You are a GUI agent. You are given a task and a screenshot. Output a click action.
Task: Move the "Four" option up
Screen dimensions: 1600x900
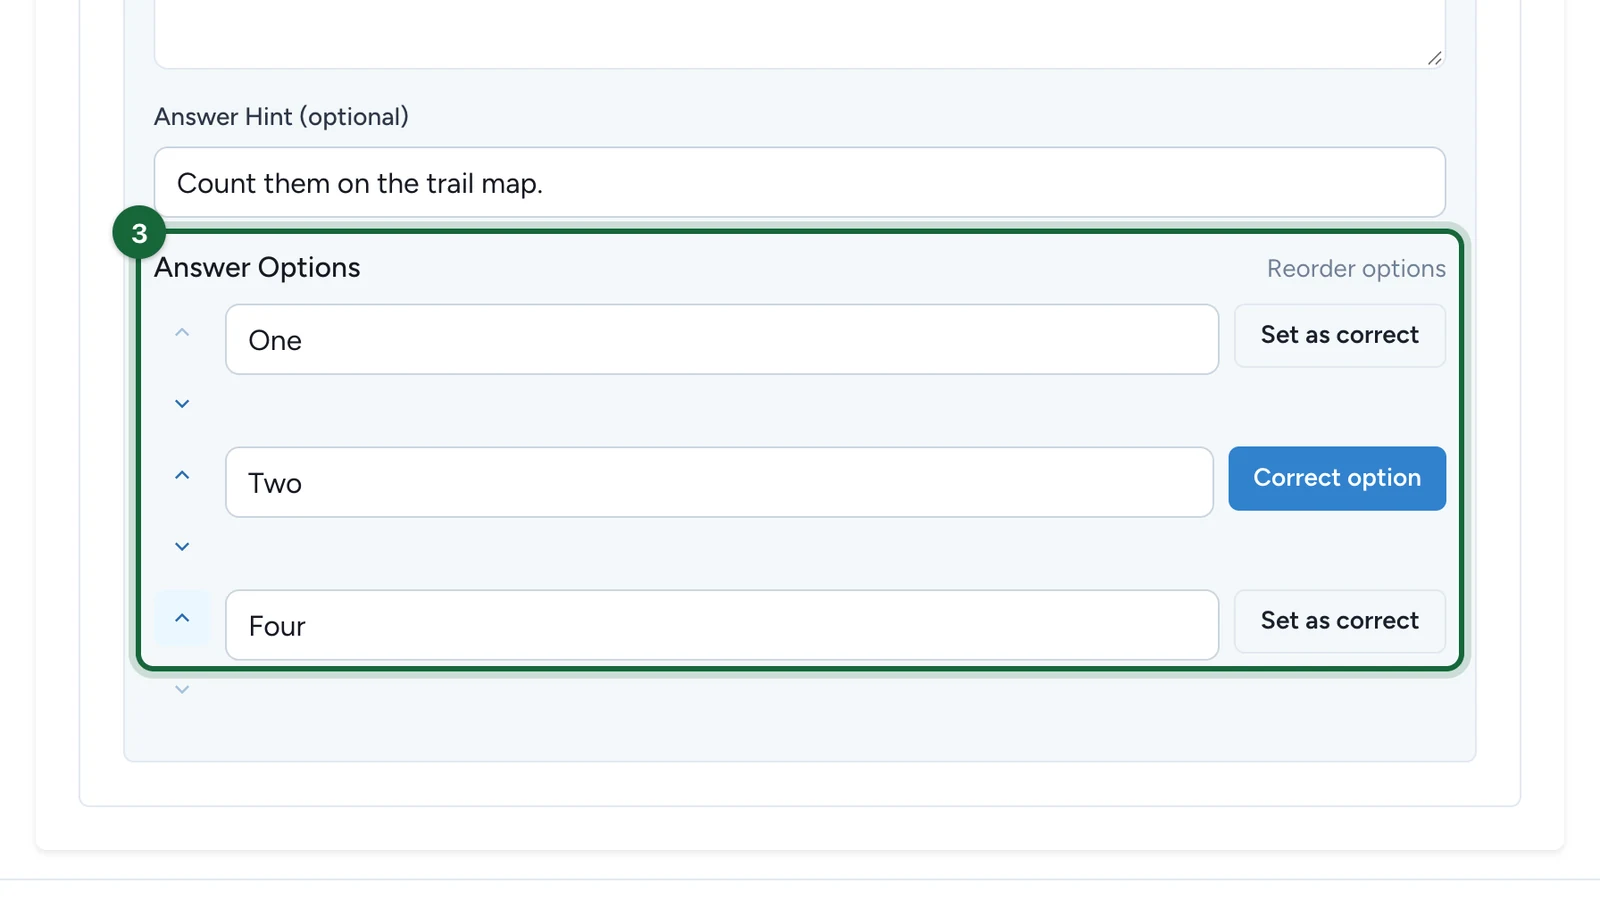tap(182, 618)
